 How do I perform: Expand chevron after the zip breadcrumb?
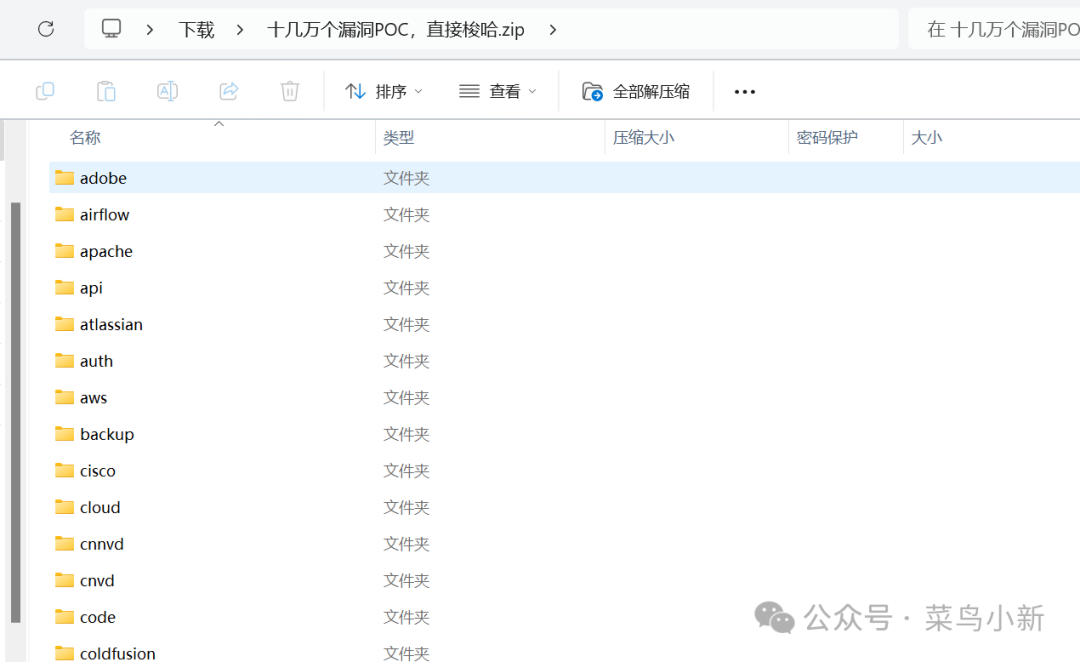[552, 30]
